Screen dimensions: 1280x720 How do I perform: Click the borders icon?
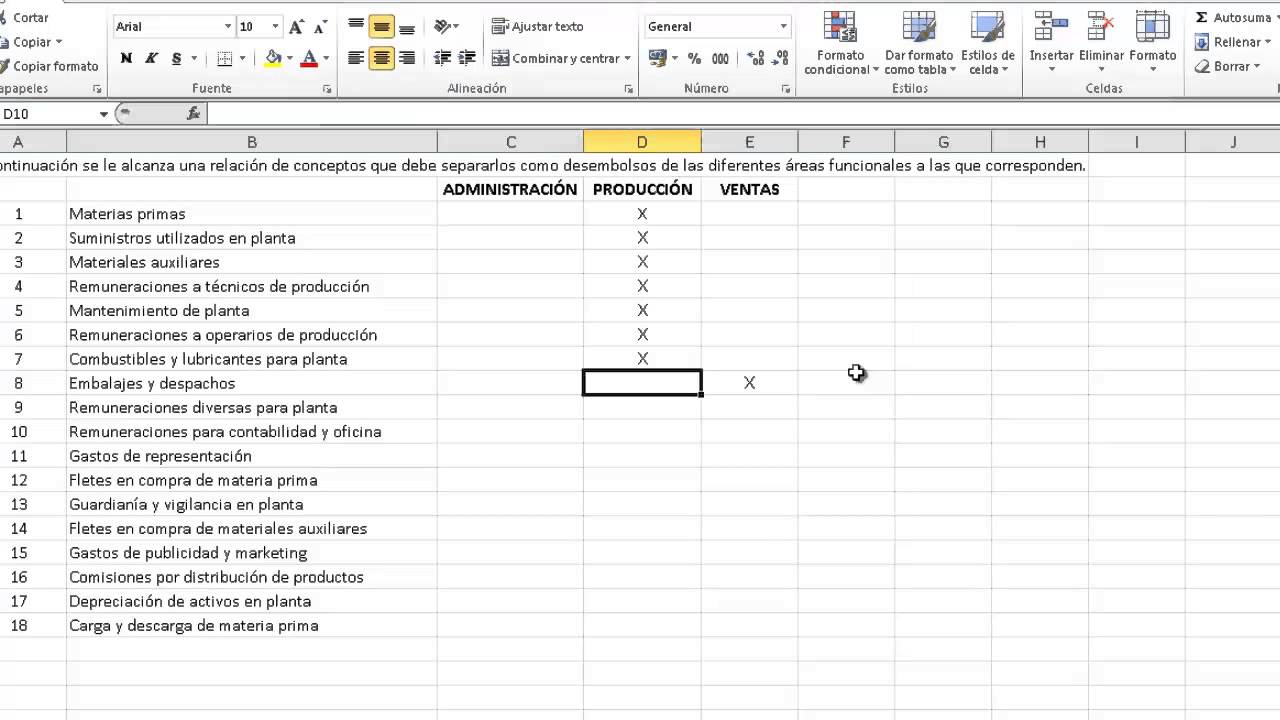[224, 59]
